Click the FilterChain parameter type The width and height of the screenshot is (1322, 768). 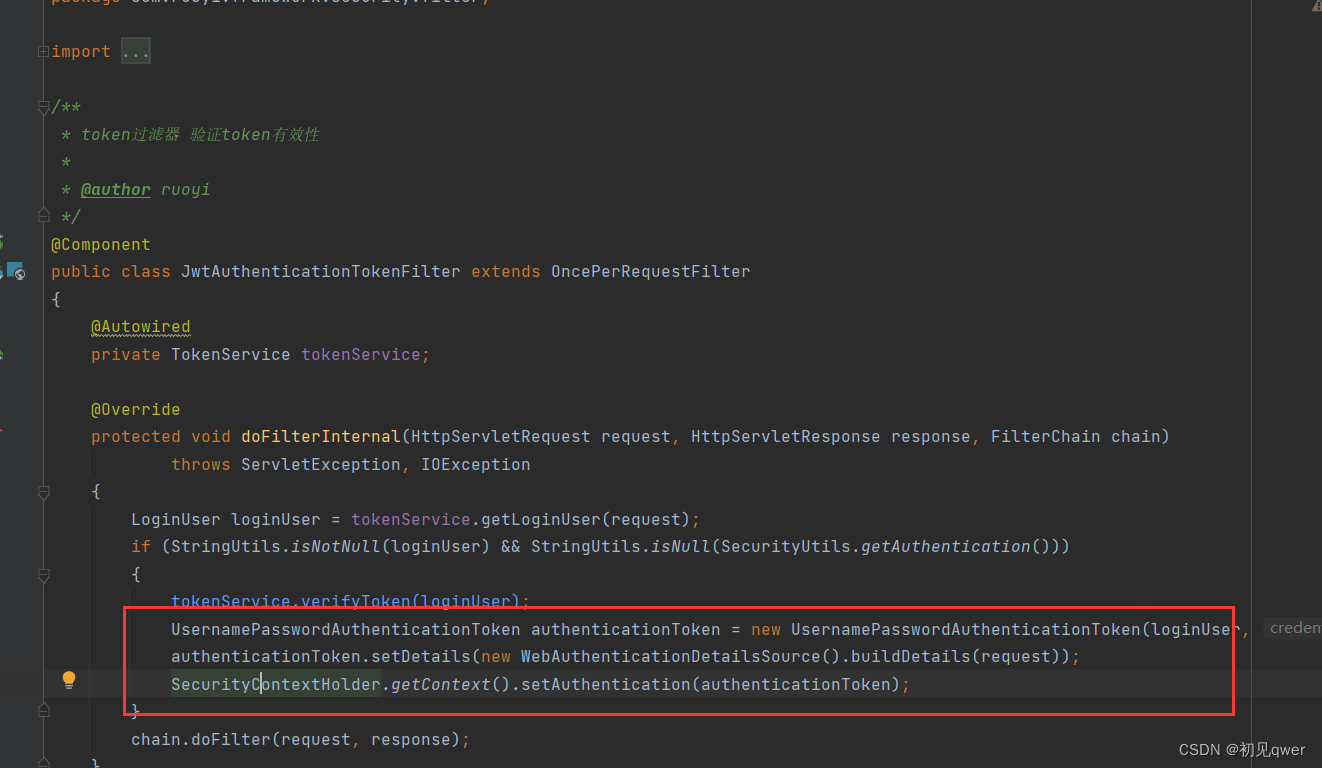click(1046, 437)
